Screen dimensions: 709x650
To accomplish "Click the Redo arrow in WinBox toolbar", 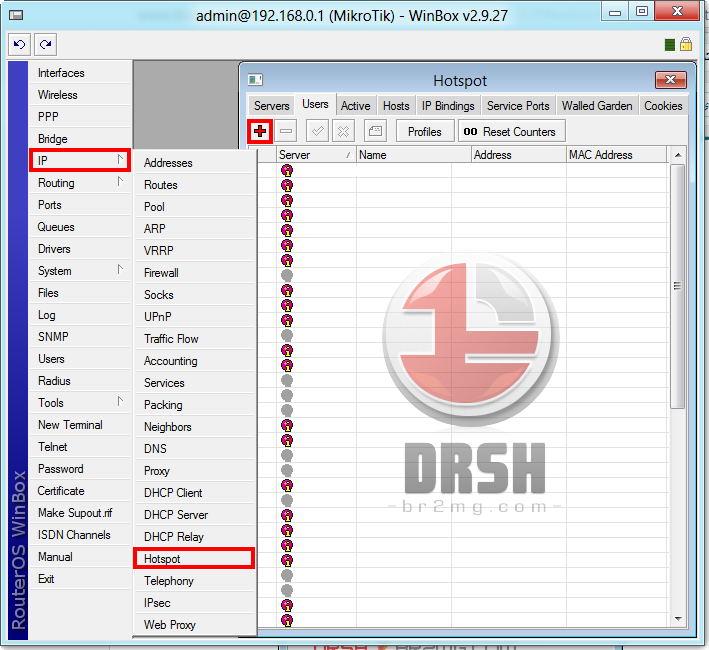I will pyautogui.click(x=45, y=44).
